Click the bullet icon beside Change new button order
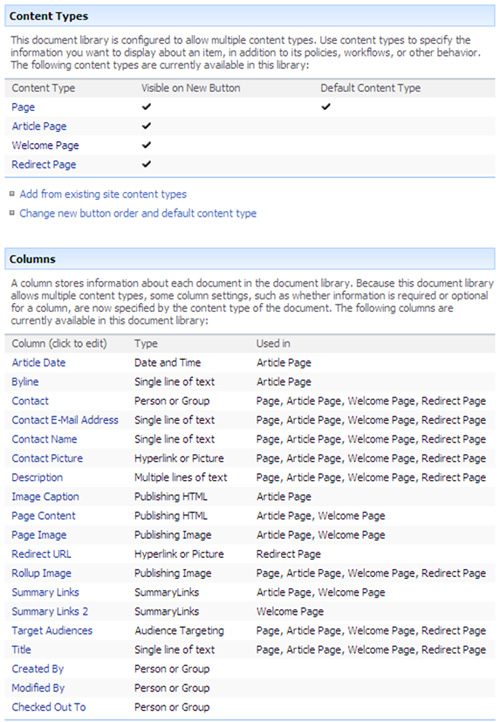The height and width of the screenshot is (722, 500). (12, 213)
